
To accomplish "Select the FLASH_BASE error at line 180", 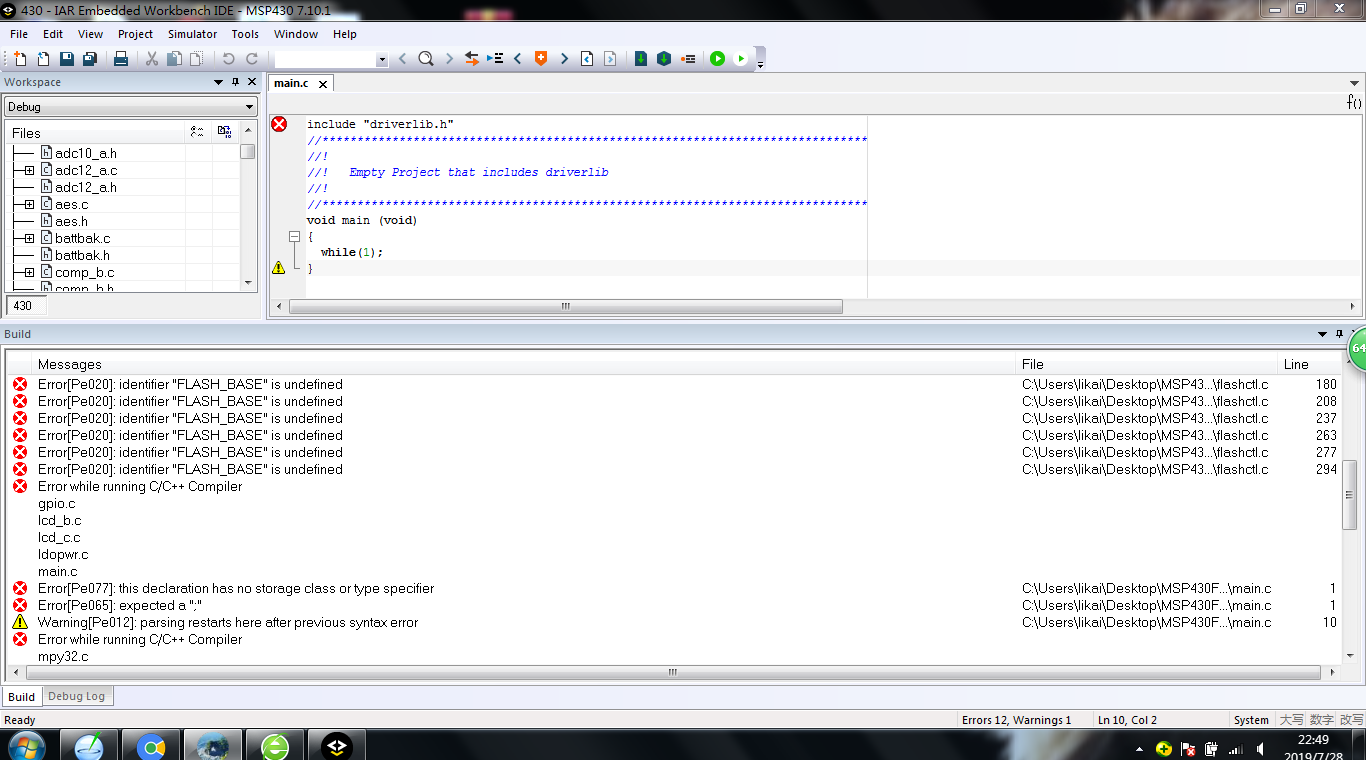I will pyautogui.click(x=674, y=384).
